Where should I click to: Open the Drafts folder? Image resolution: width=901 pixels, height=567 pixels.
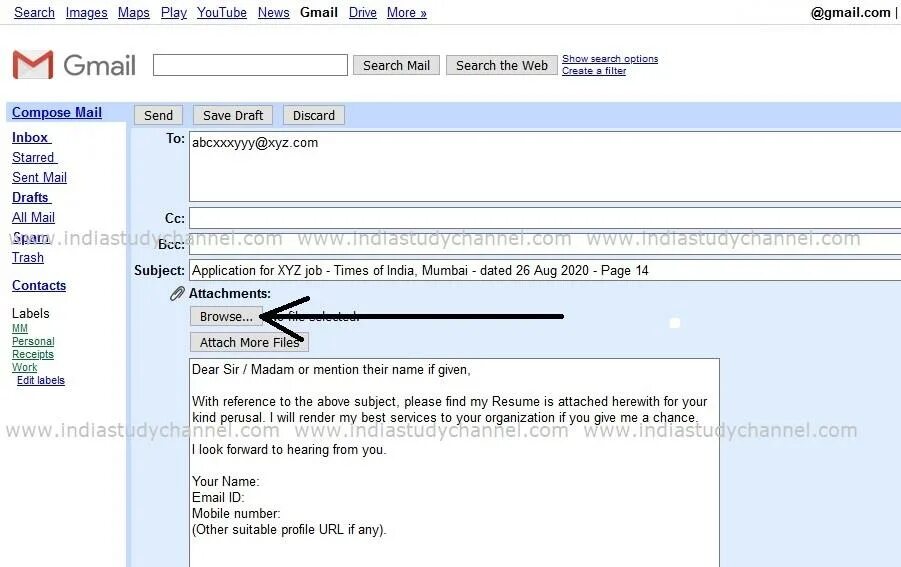pyautogui.click(x=32, y=197)
